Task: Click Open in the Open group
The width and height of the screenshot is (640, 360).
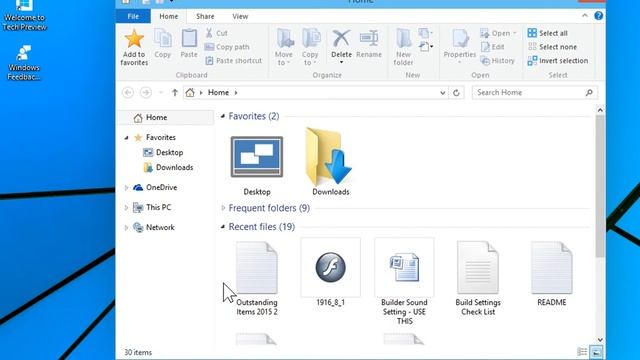Action: pyautogui.click(x=498, y=33)
